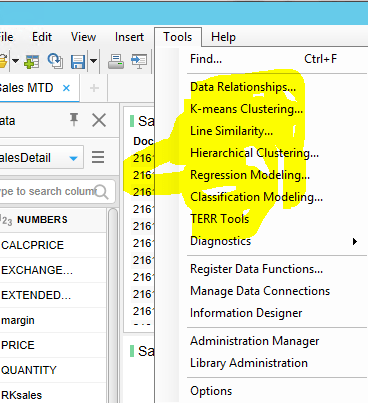
Task: Open the View menu
Action: (x=83, y=37)
